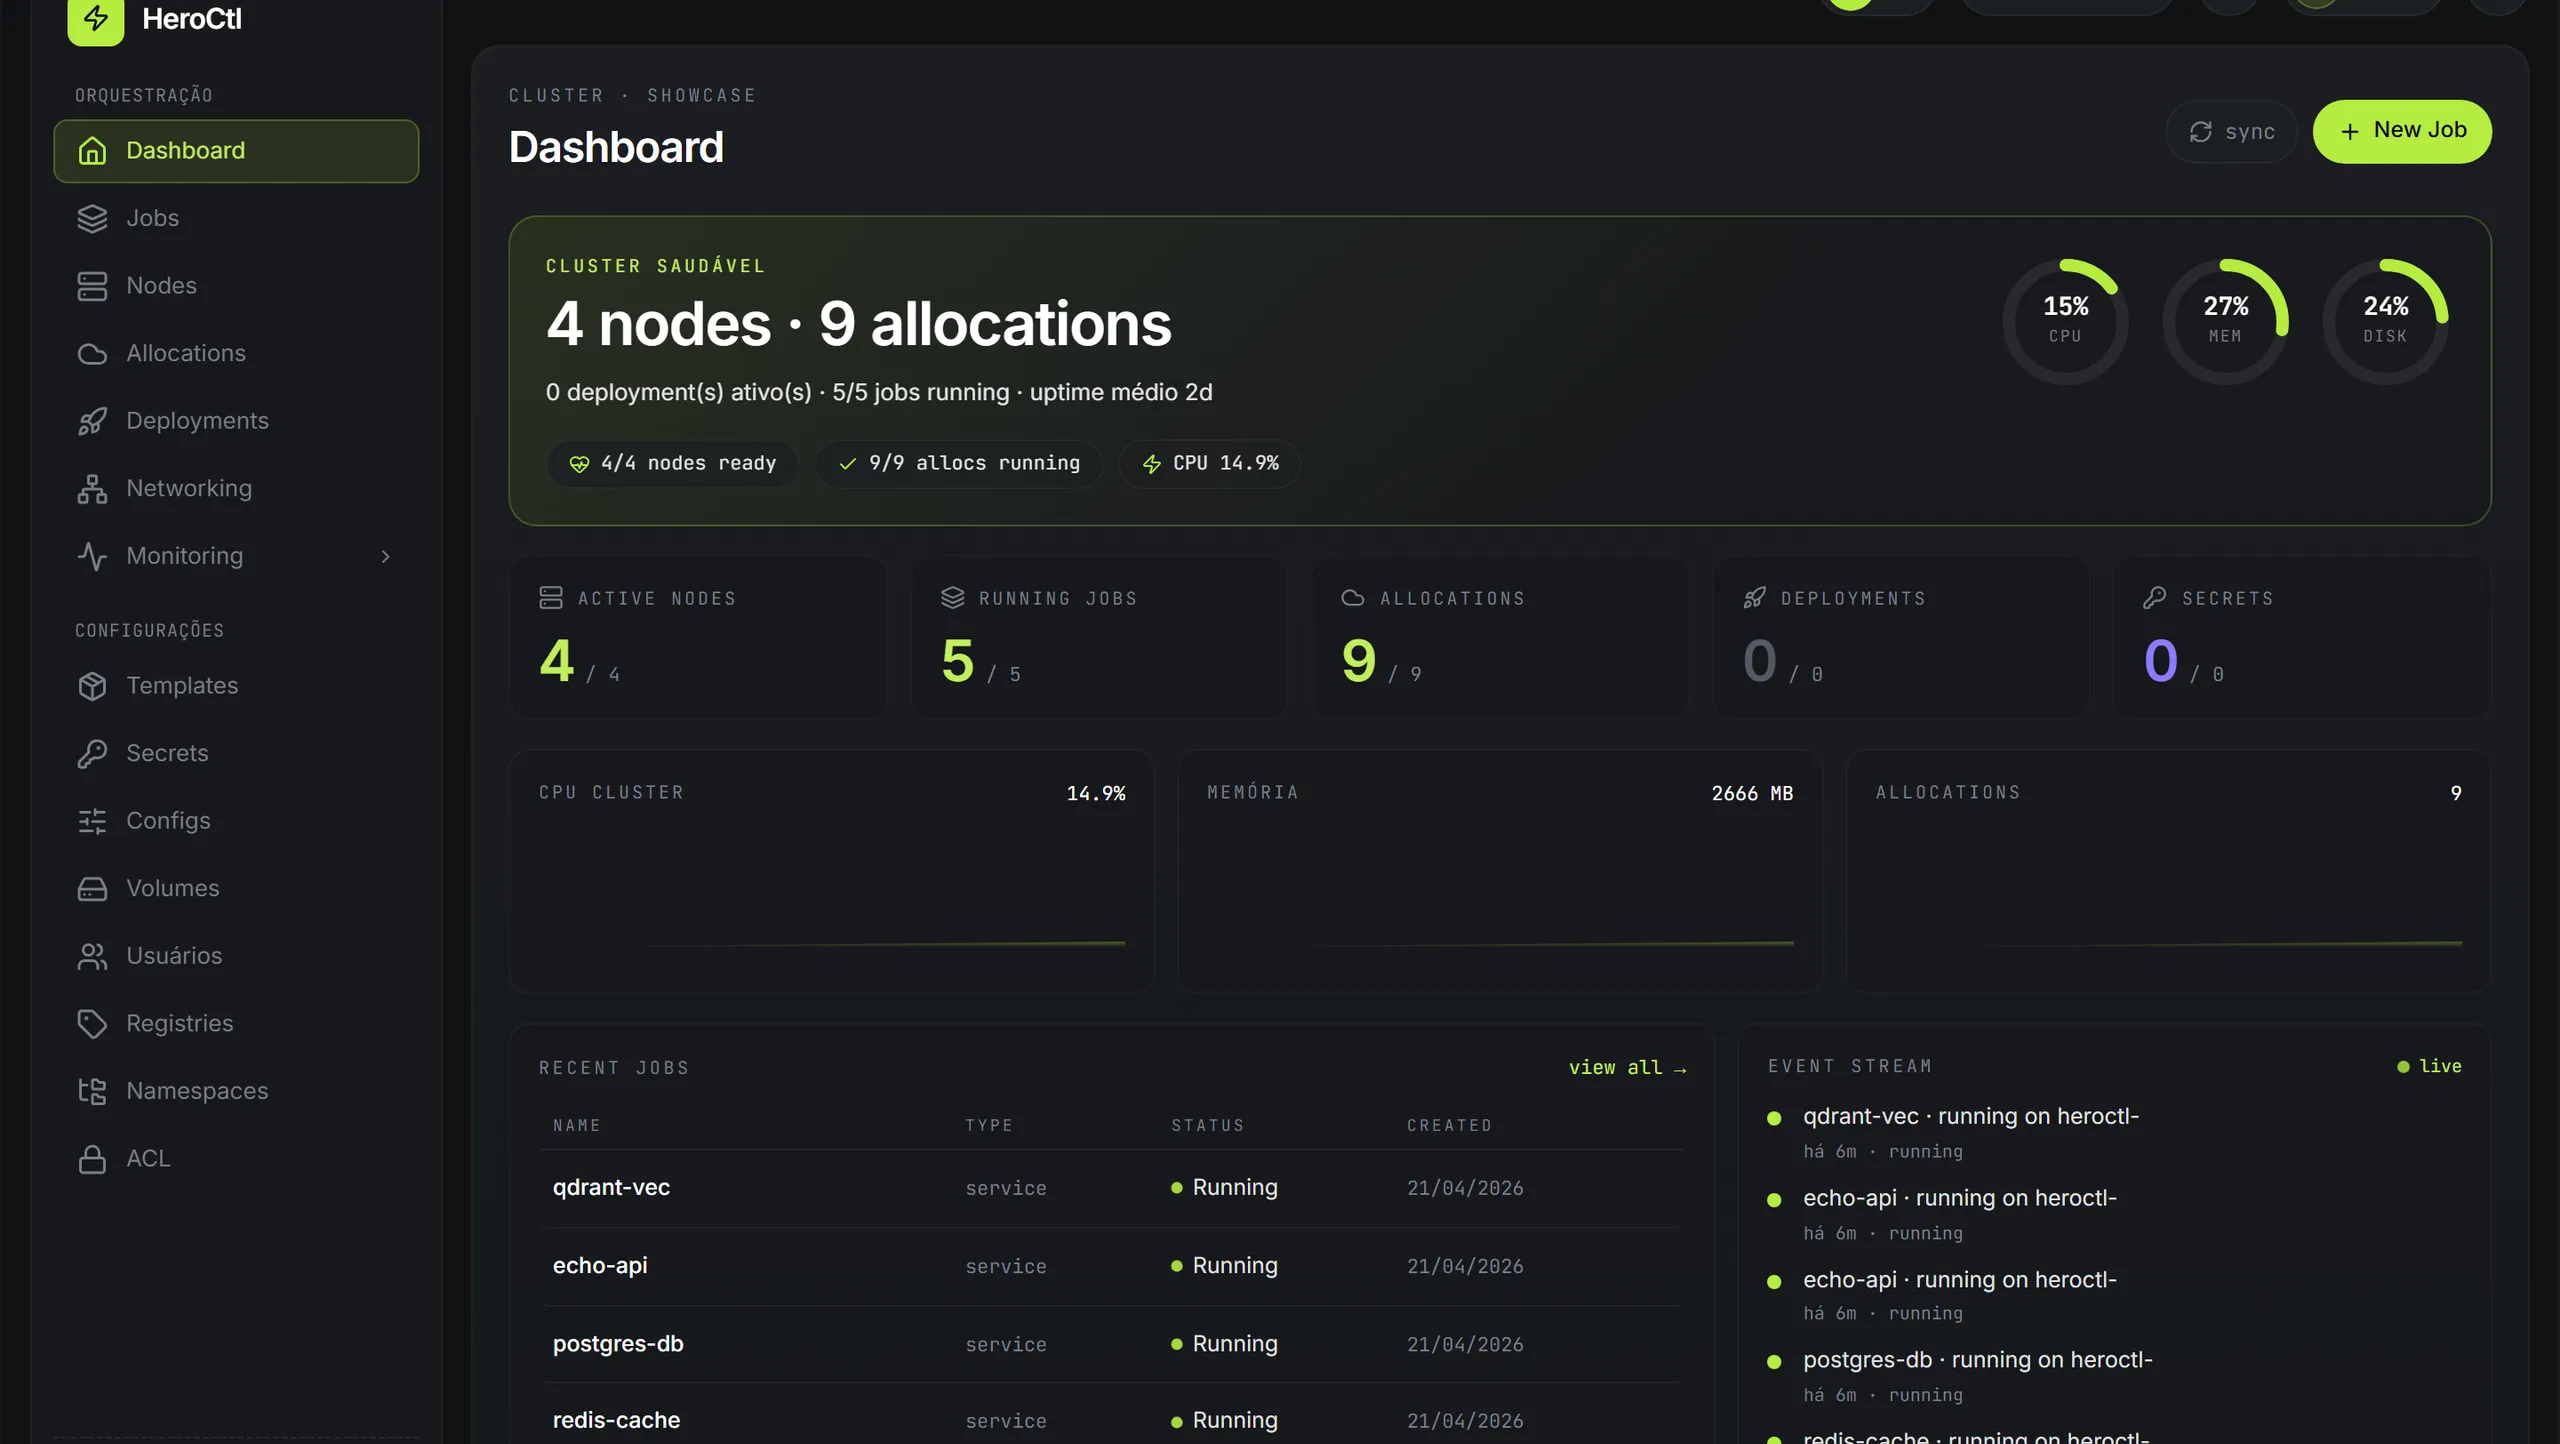Click the heart icon in nodes ready badge

point(579,464)
